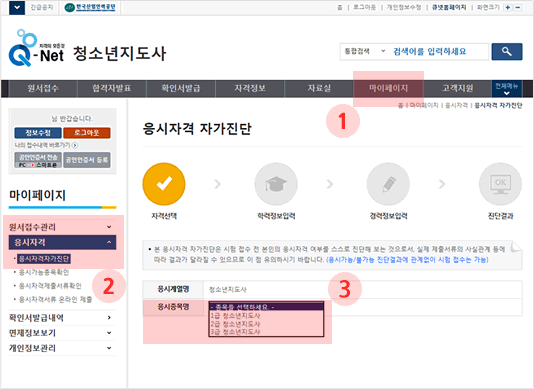Screen dimensions: 534x389
Task: Select 응시자격서류 온라인 제출 sidebar item
Action: click(55, 299)
